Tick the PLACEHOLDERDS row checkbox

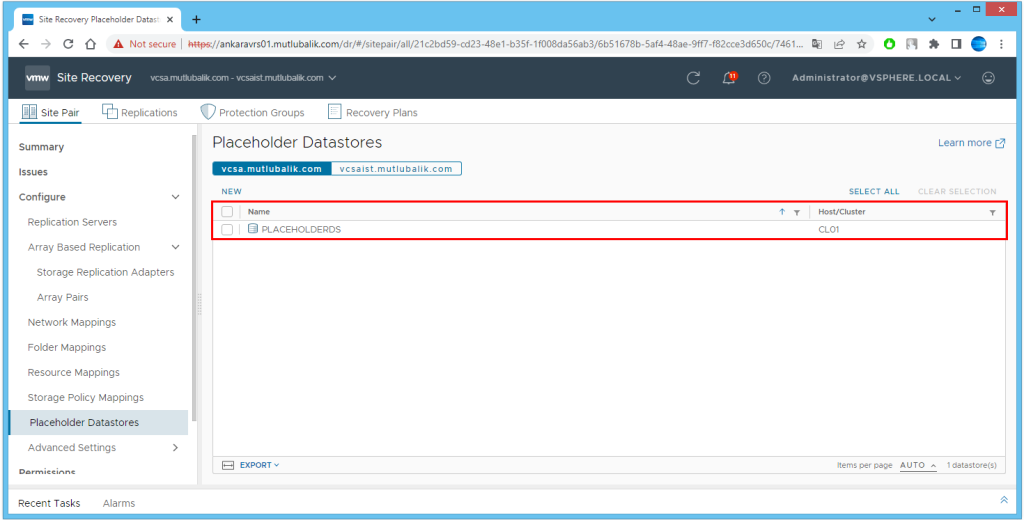(x=227, y=229)
